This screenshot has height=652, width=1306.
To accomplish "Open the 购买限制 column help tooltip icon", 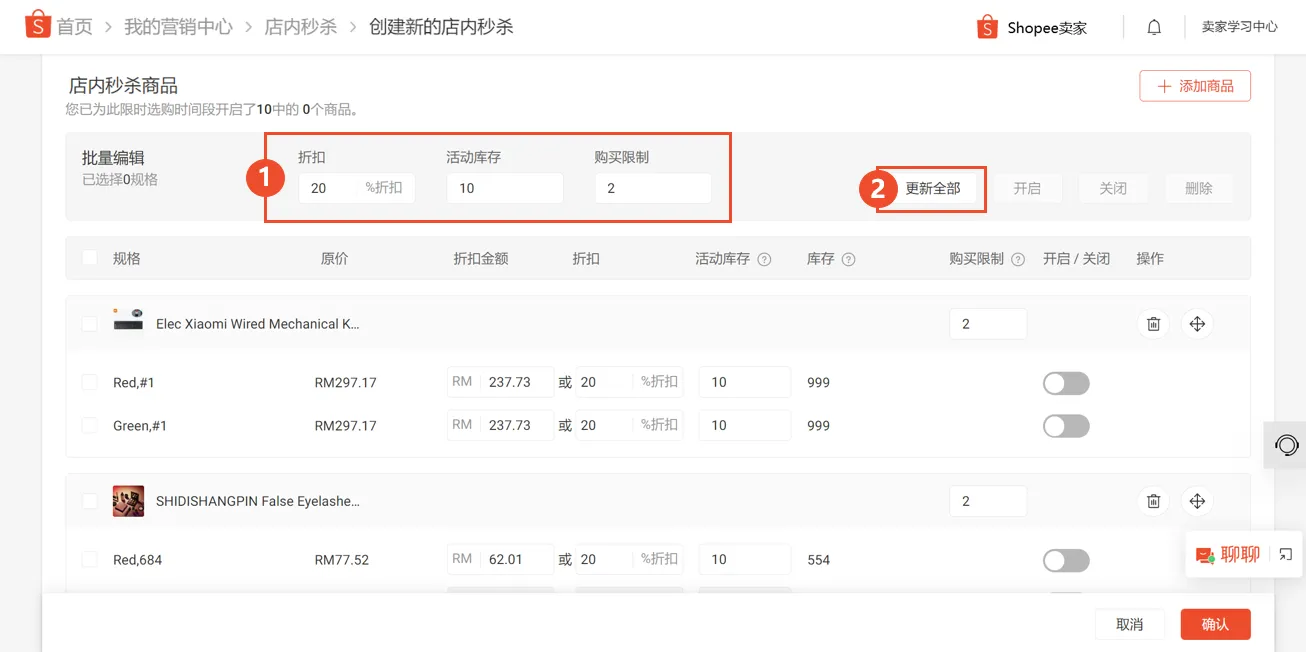I will coord(1018,258).
